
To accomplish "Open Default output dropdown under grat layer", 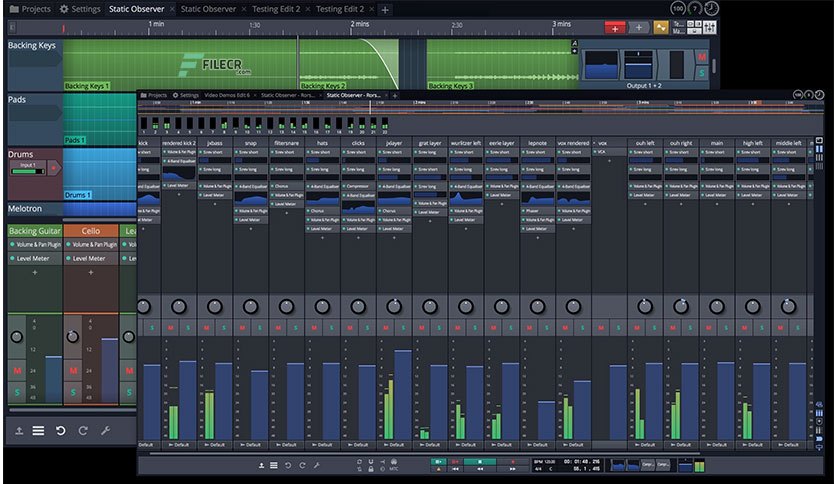I will (430, 445).
